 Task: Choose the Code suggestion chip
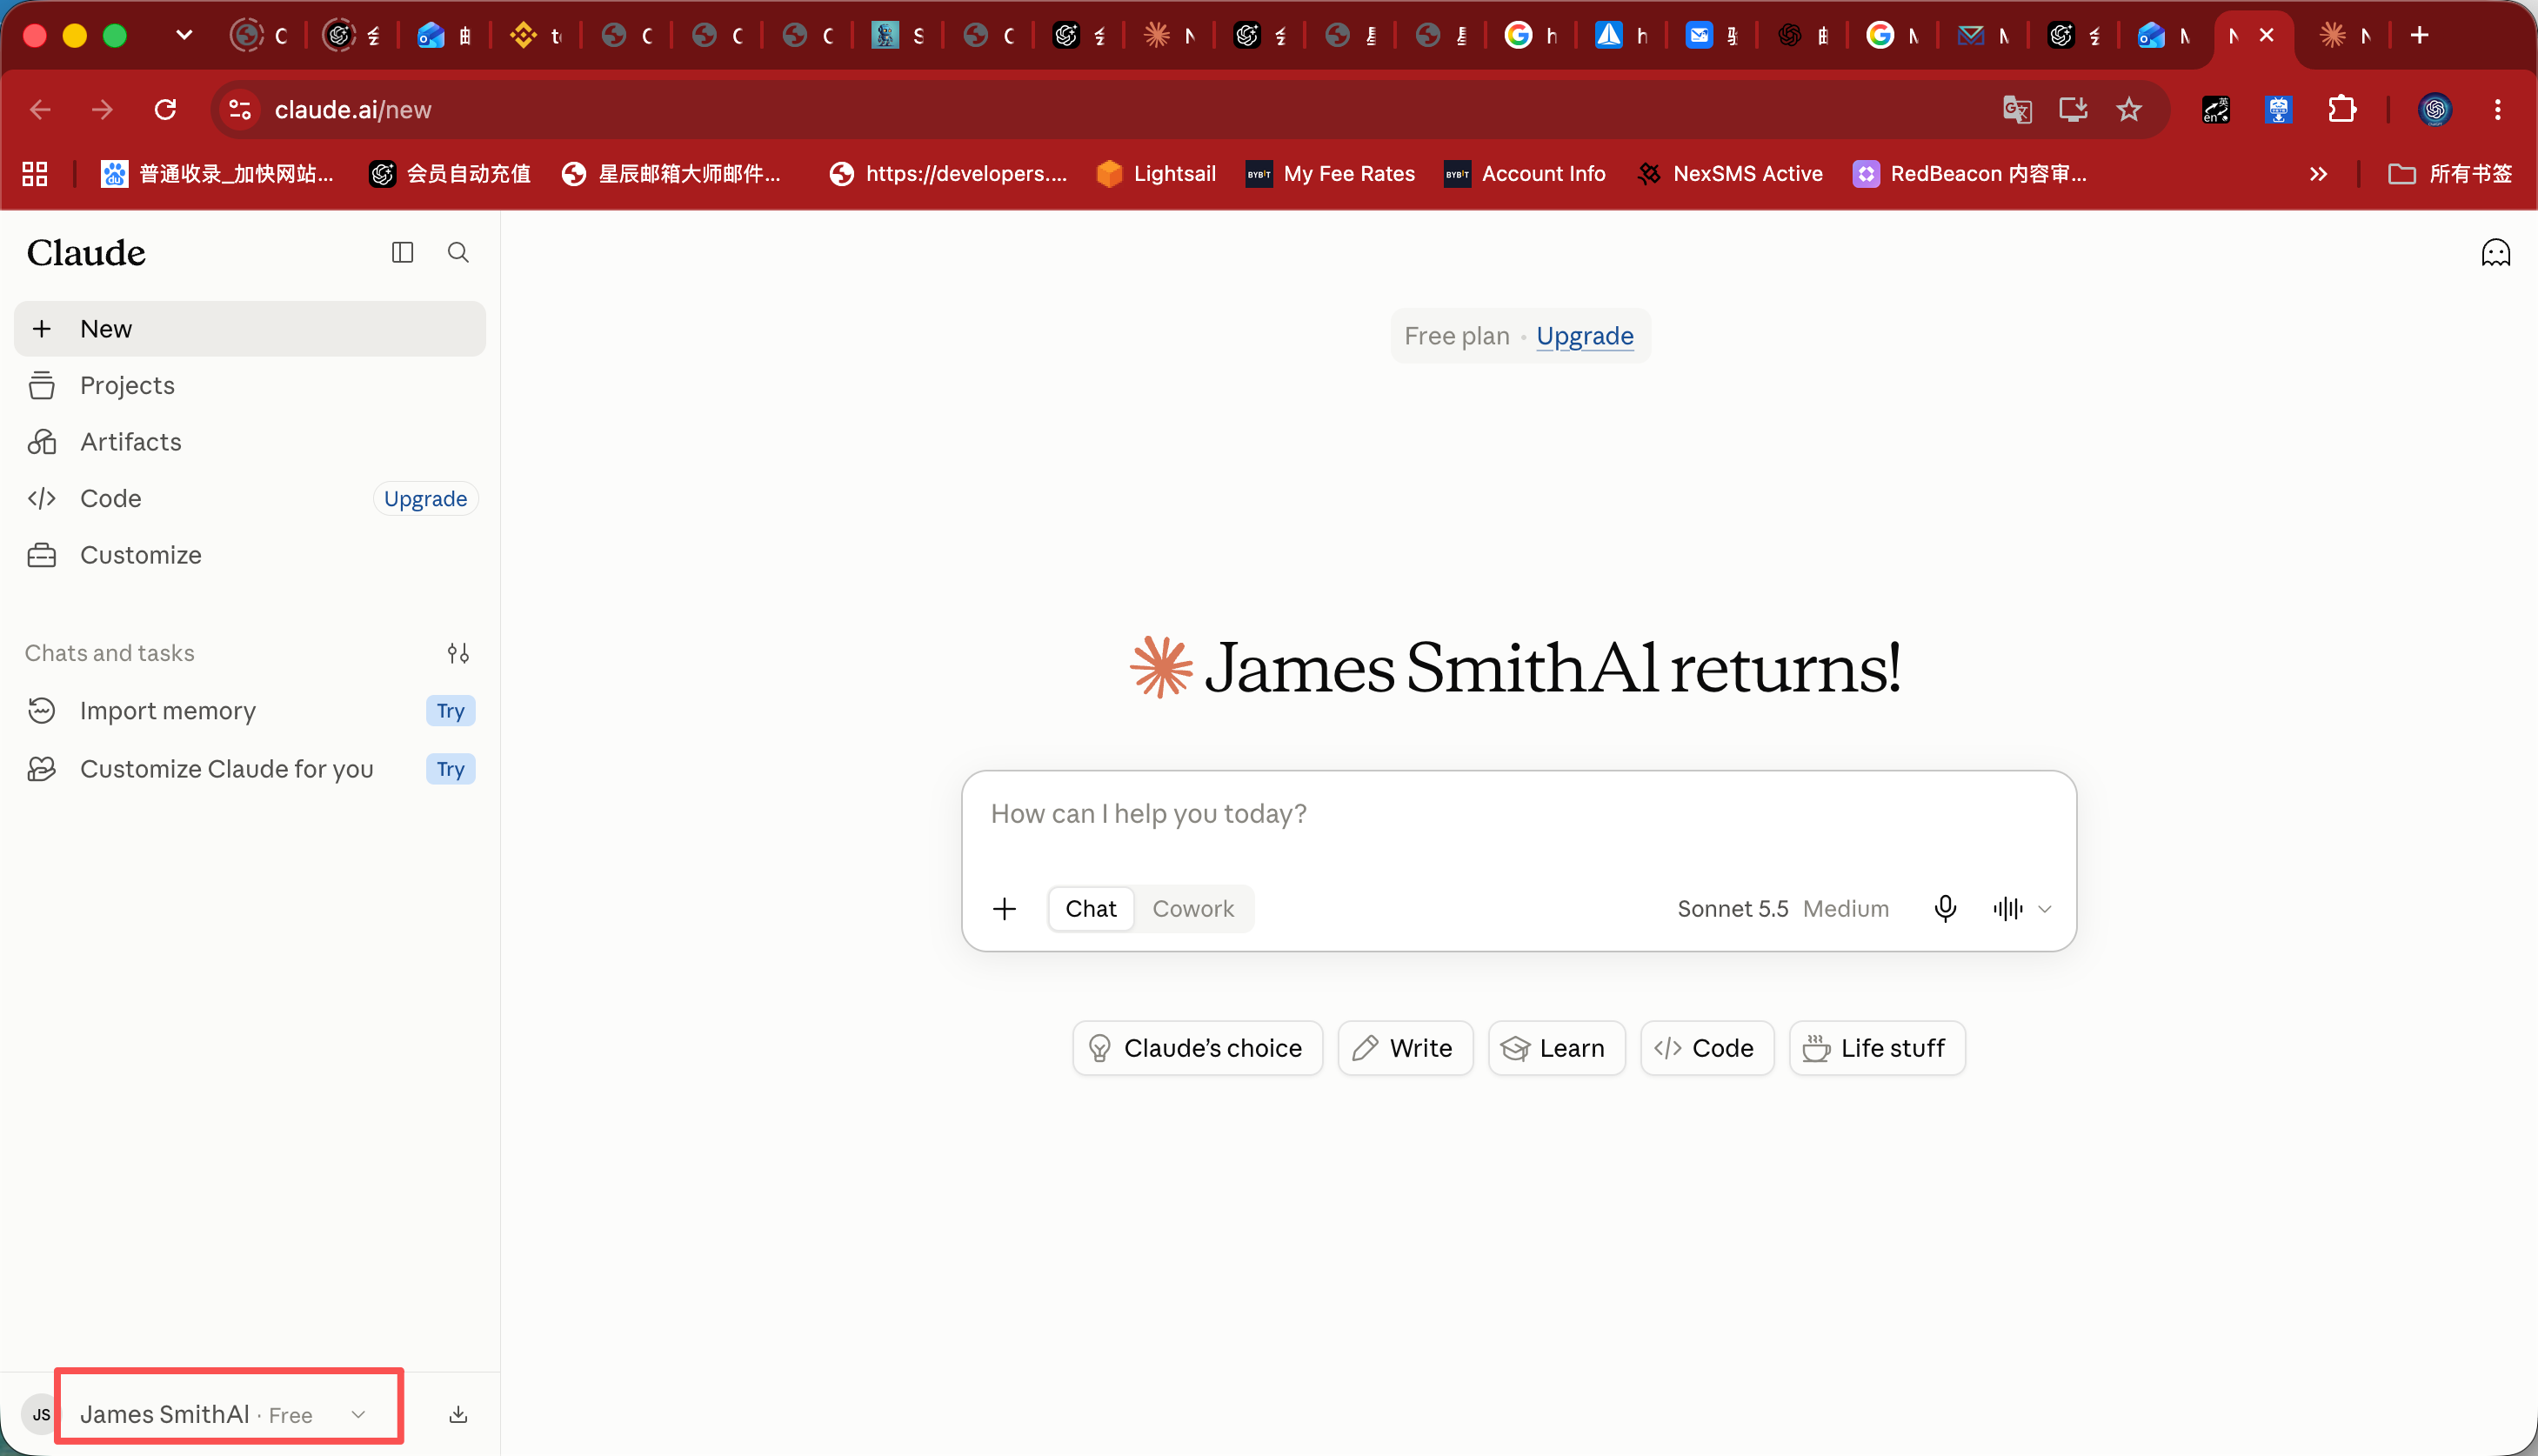[1707, 1048]
